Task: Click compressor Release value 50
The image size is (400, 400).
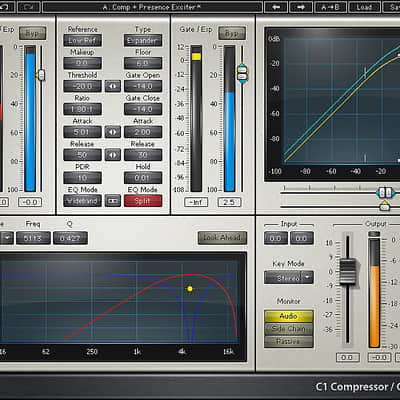Action: point(82,155)
